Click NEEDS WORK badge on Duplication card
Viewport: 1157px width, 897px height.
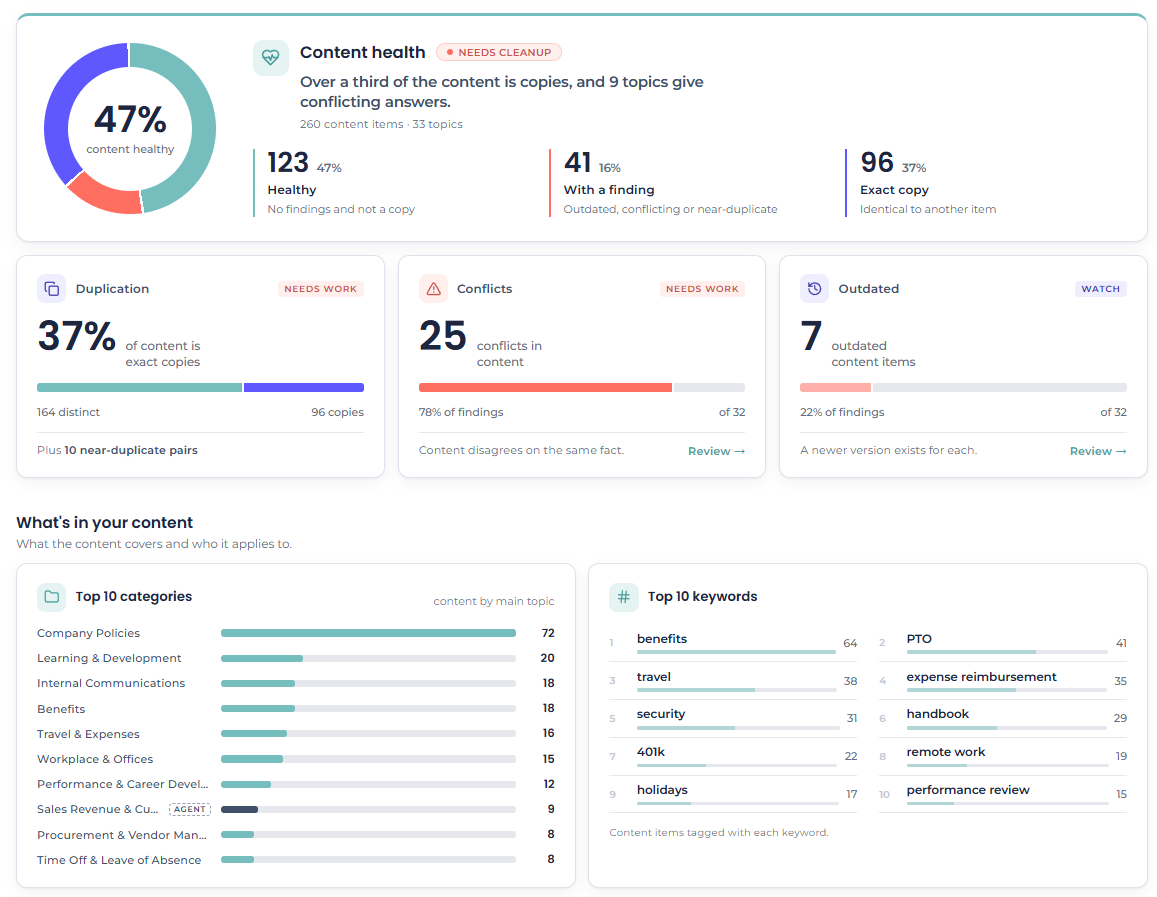coord(320,288)
